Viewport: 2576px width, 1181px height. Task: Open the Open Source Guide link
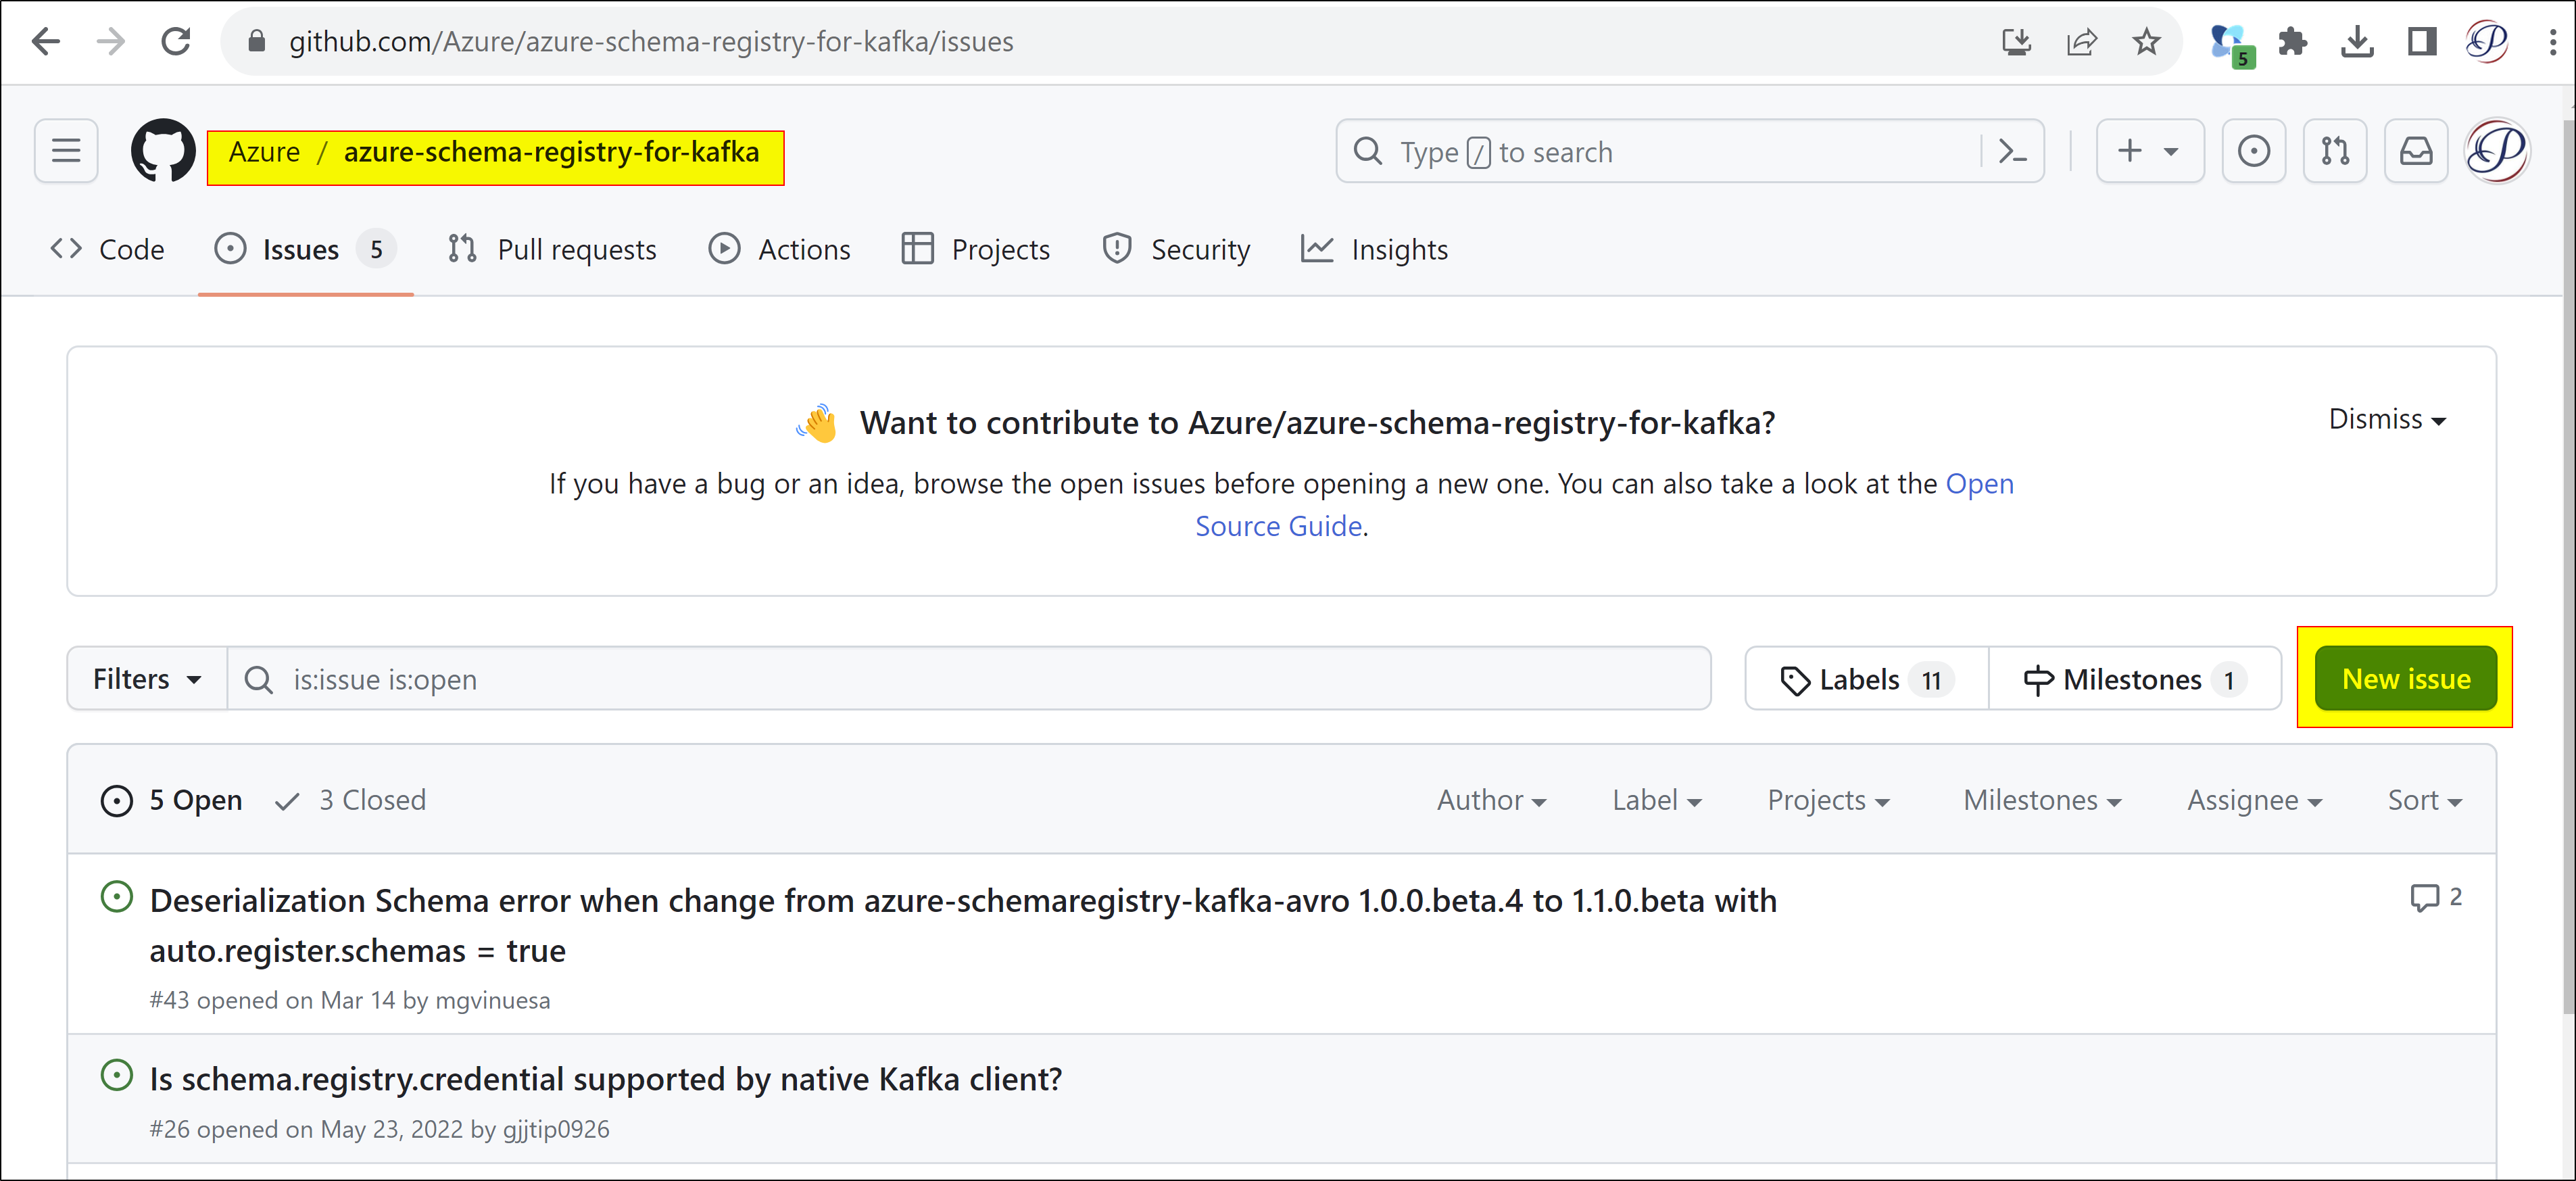point(1278,526)
